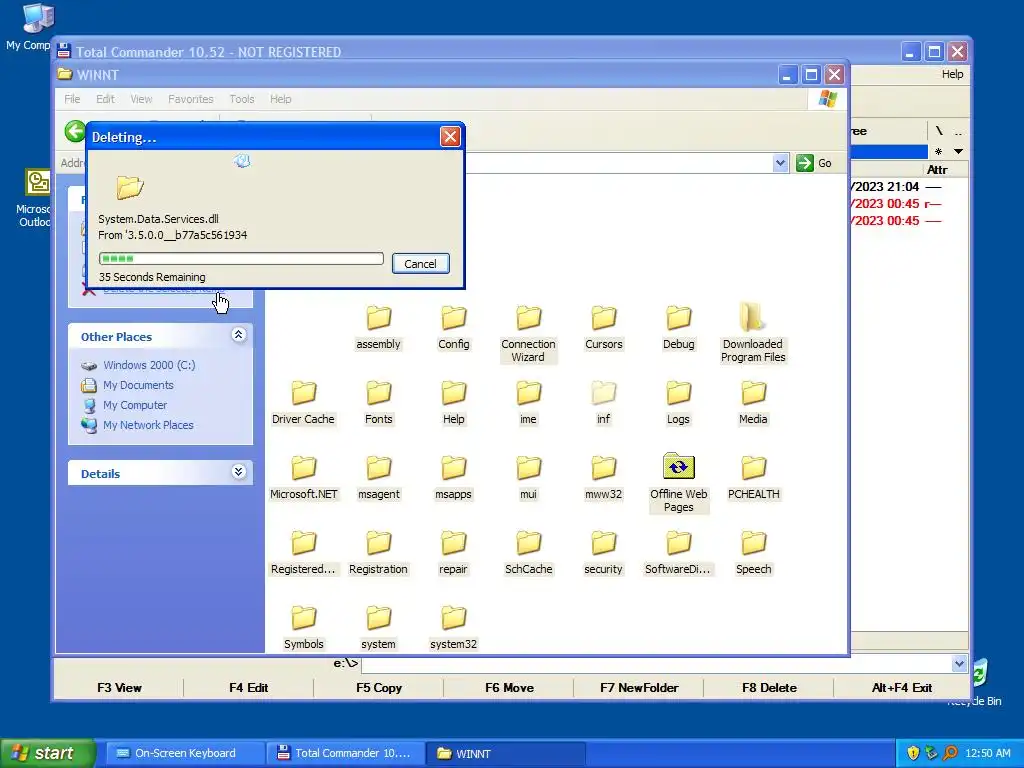The image size is (1024, 768).
Task: Open My Computer link in Other Places
Action: (x=135, y=405)
